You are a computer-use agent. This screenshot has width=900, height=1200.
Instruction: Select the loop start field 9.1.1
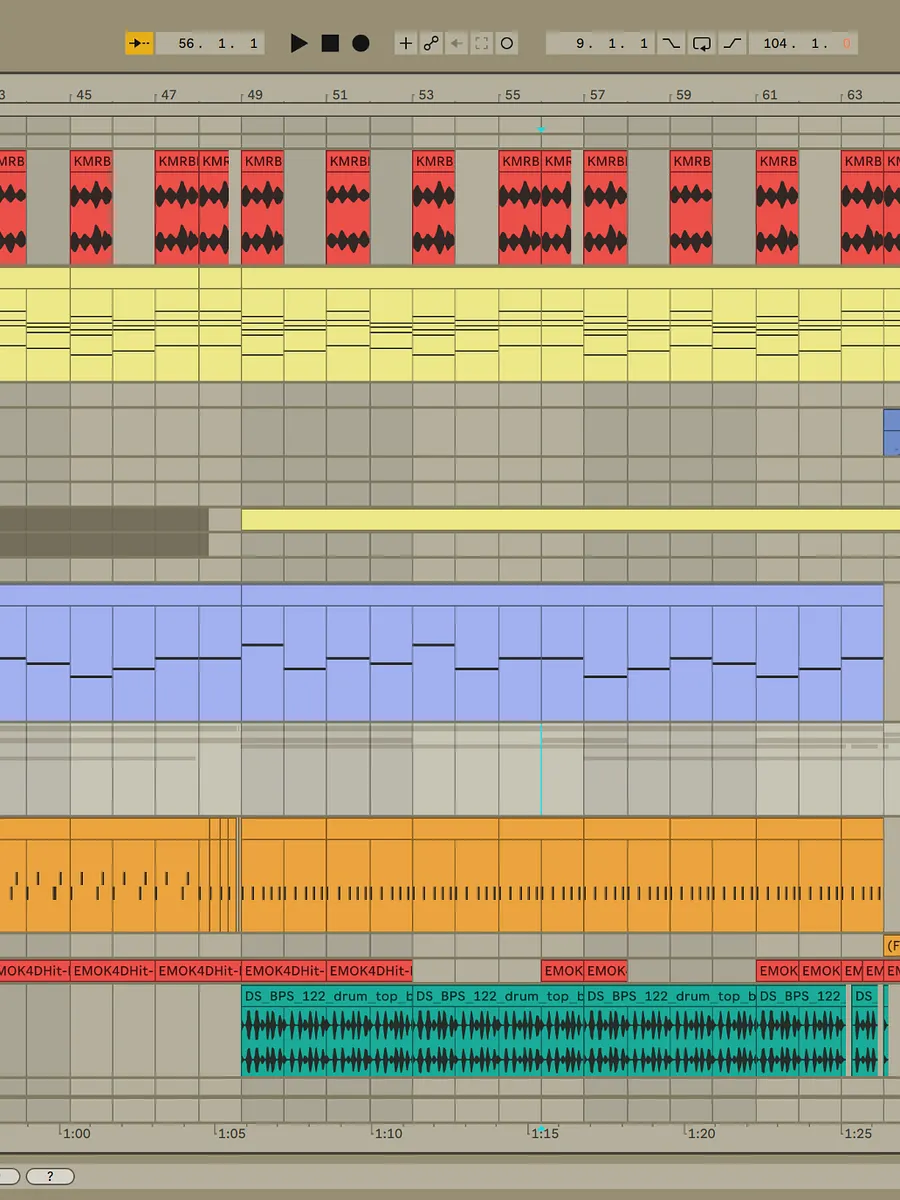coord(600,43)
